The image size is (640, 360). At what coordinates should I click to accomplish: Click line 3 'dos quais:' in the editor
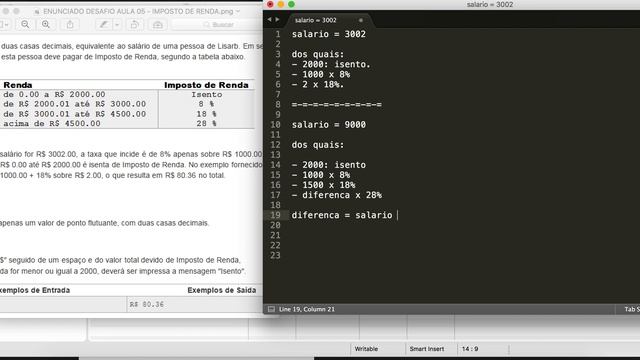[x=318, y=54]
